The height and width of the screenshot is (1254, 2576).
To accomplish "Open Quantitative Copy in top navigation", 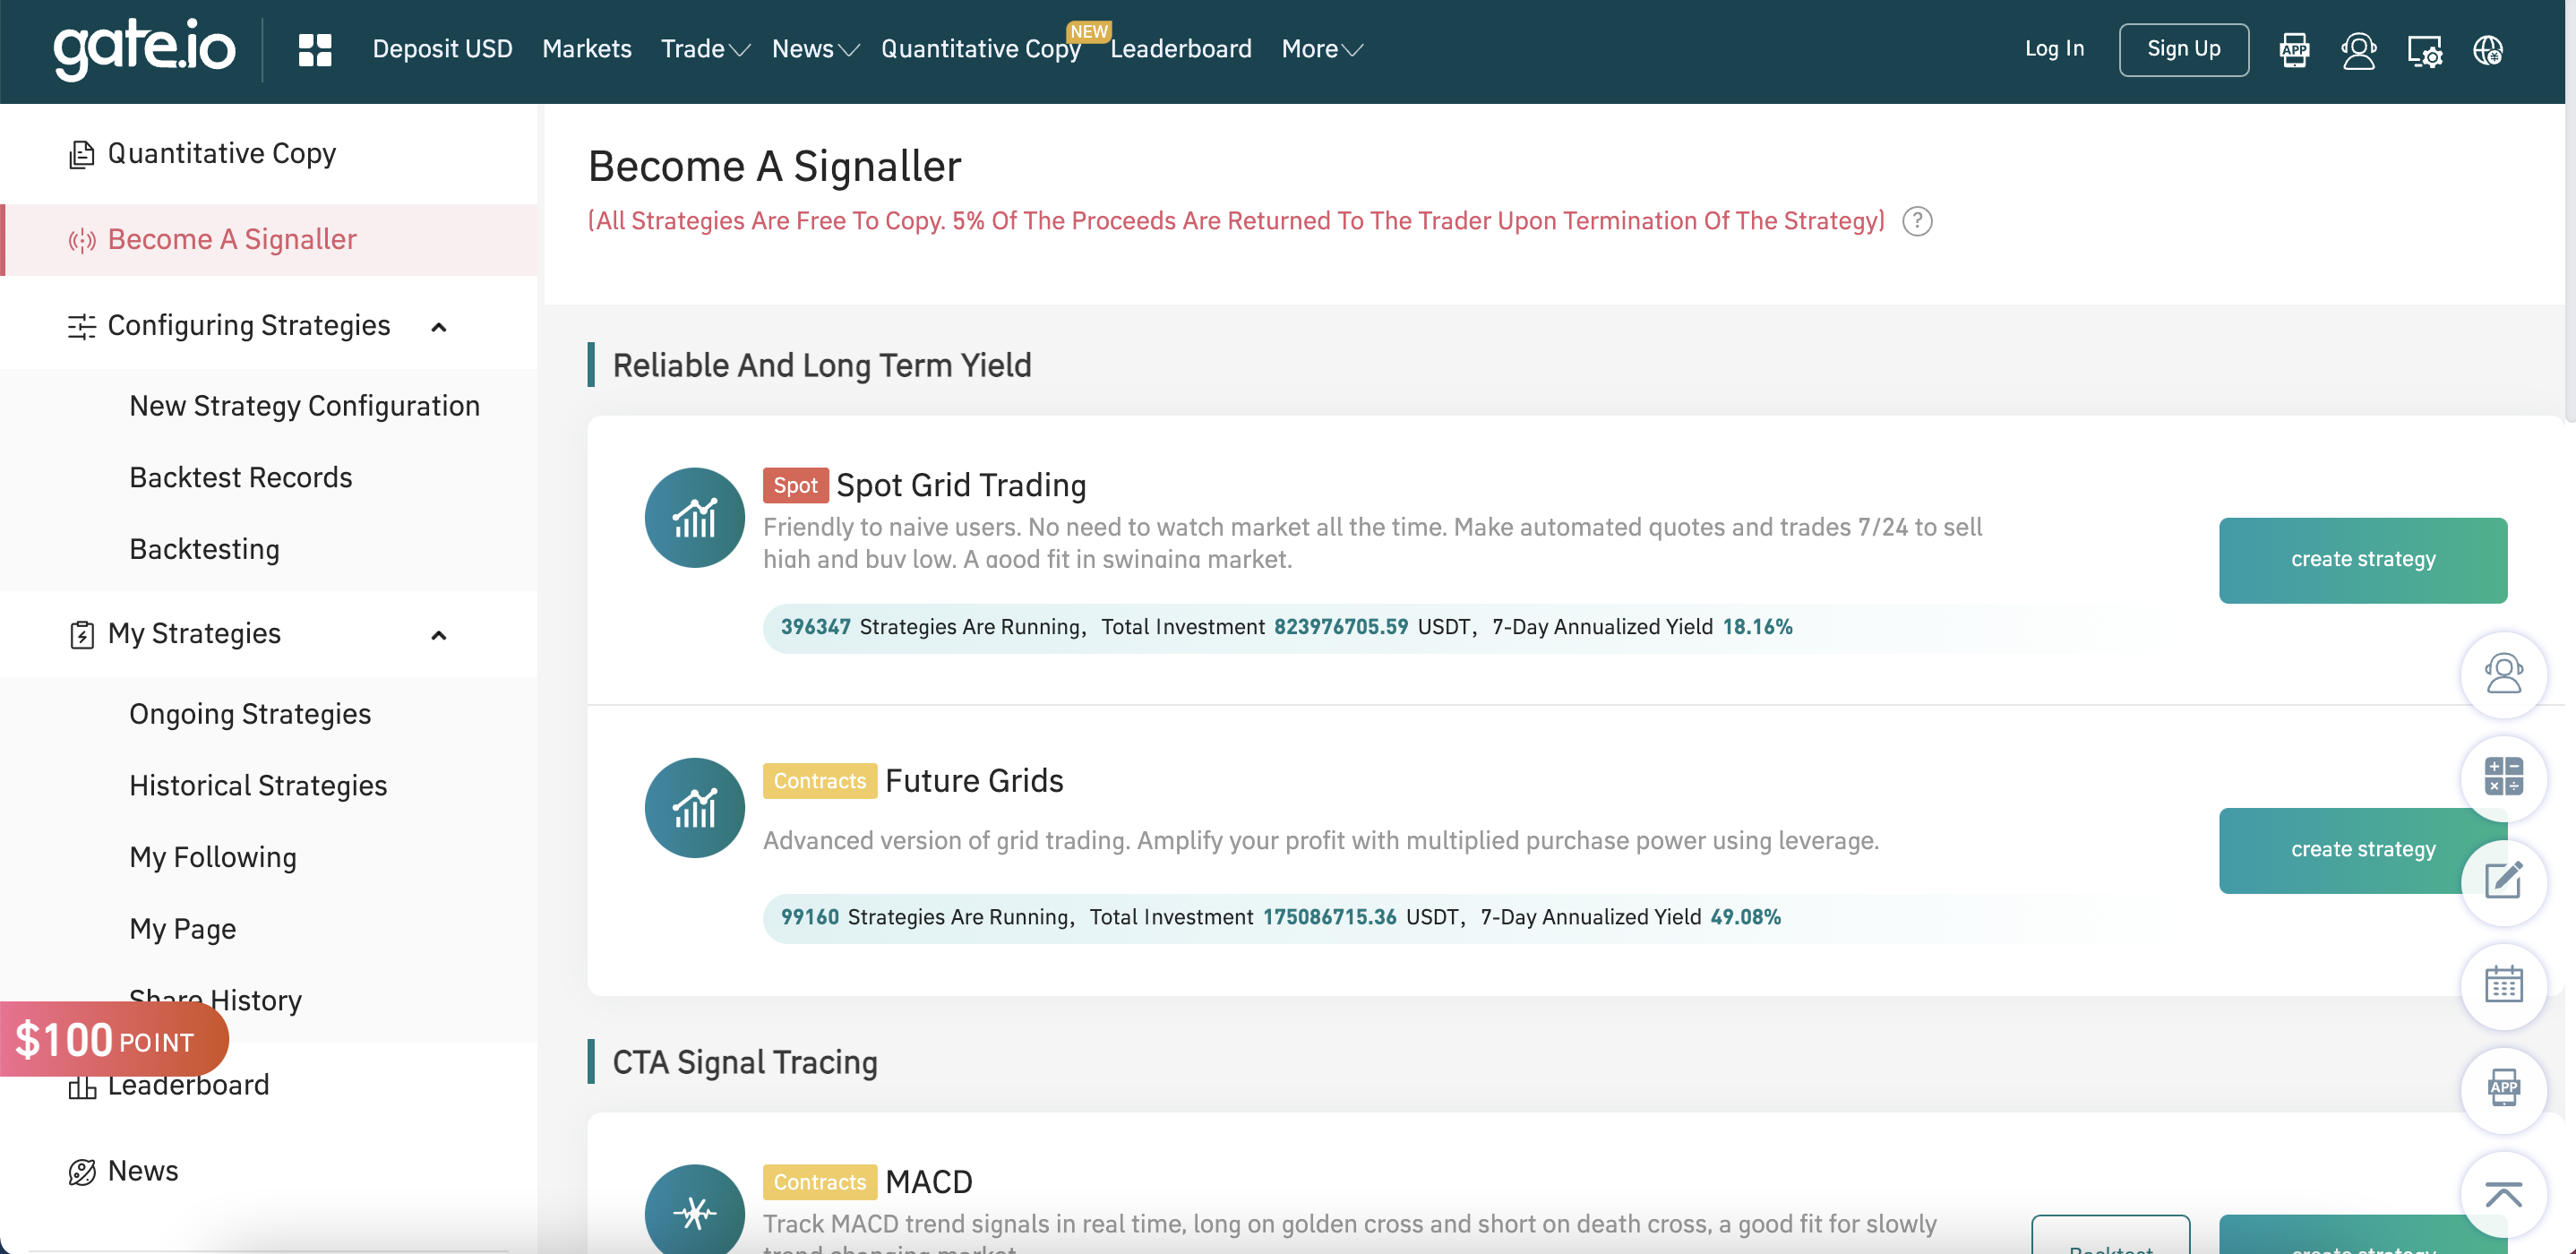I will pyautogui.click(x=981, y=49).
